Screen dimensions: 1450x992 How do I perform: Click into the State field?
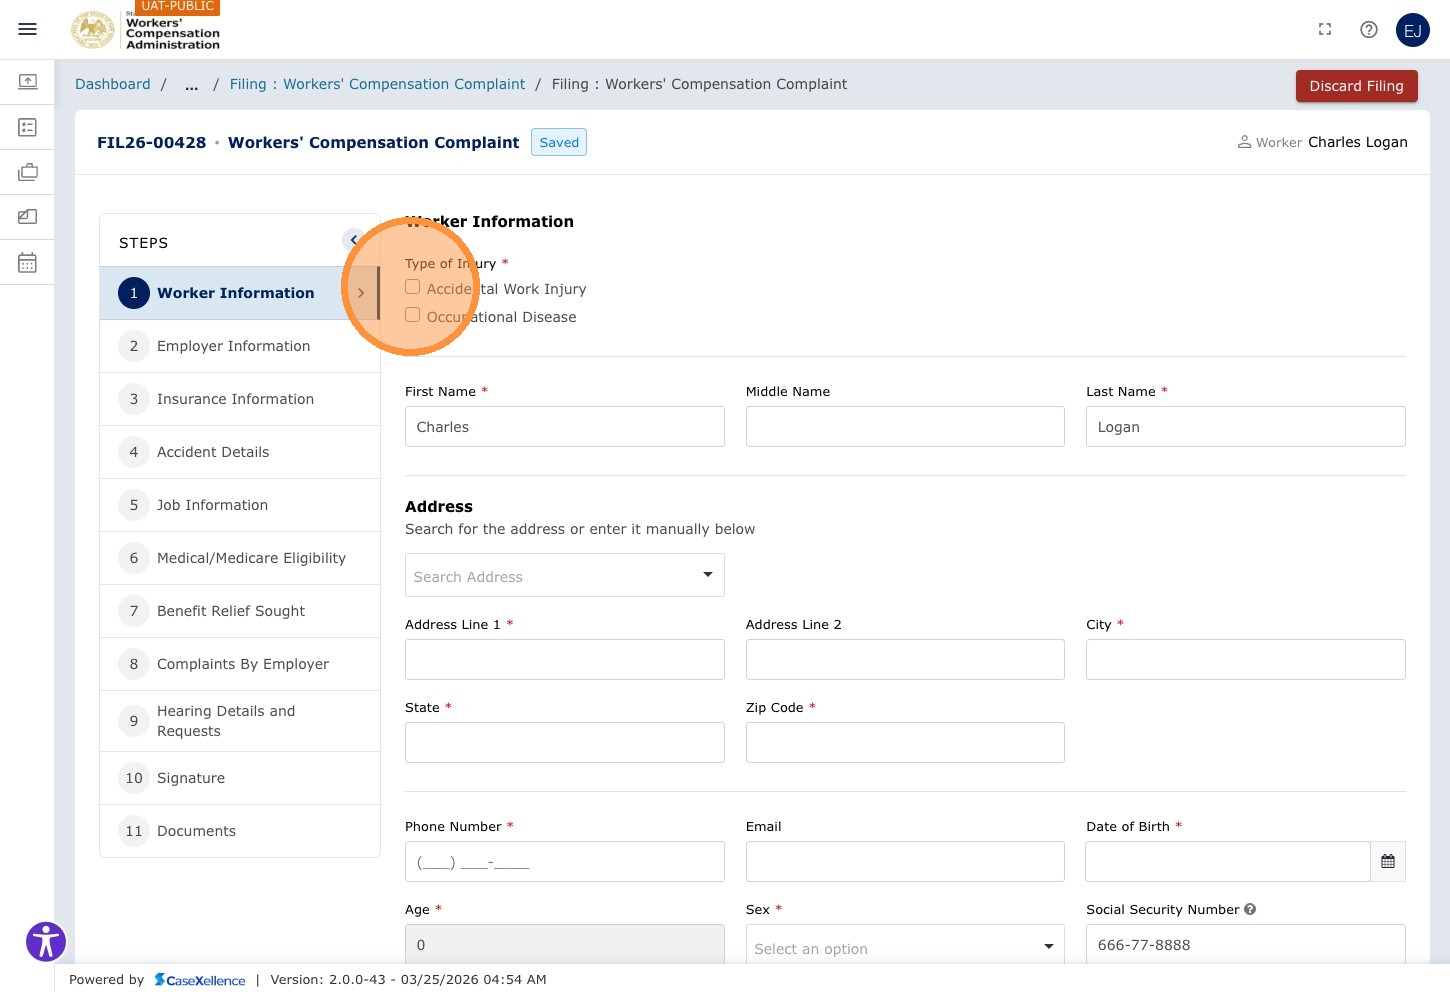[565, 743]
